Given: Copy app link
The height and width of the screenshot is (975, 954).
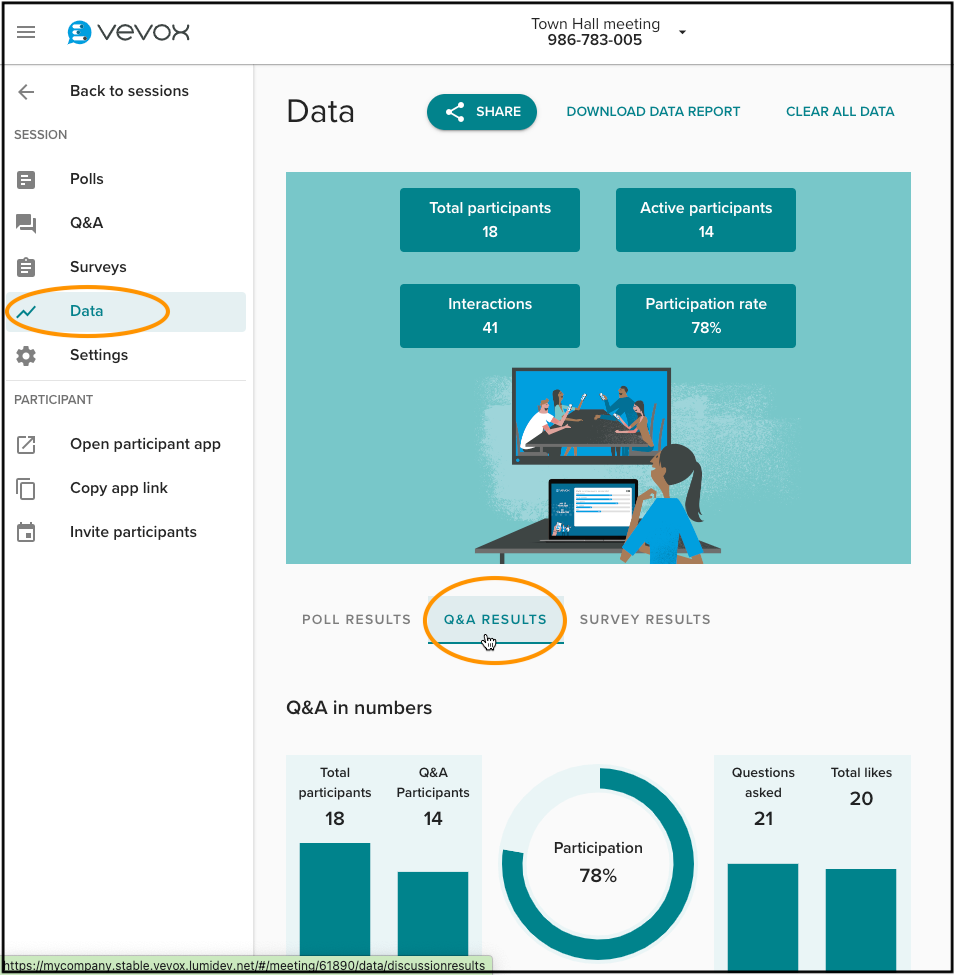Looking at the screenshot, I should (119, 488).
